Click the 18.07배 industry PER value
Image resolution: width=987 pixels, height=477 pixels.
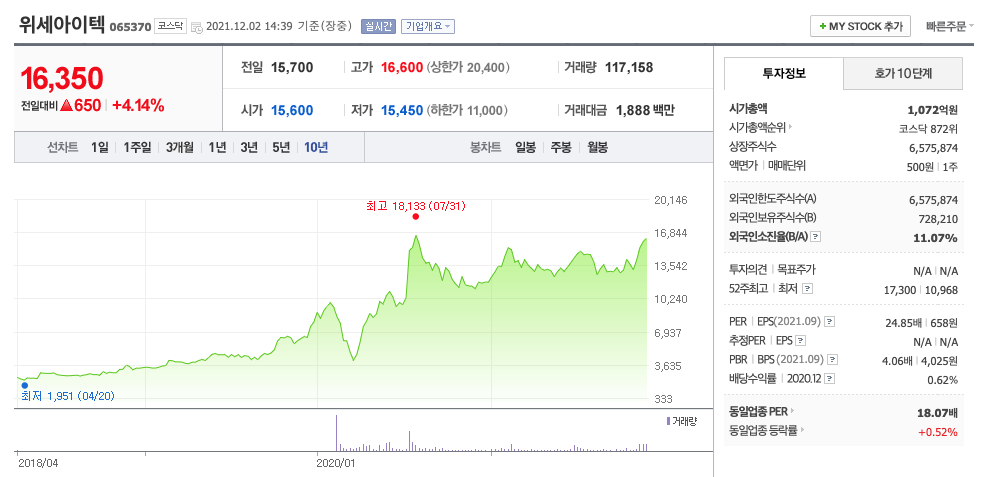tap(938, 413)
